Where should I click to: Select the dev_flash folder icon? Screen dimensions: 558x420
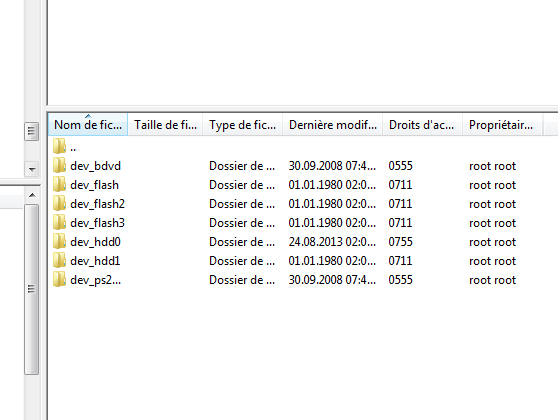pyautogui.click(x=59, y=184)
